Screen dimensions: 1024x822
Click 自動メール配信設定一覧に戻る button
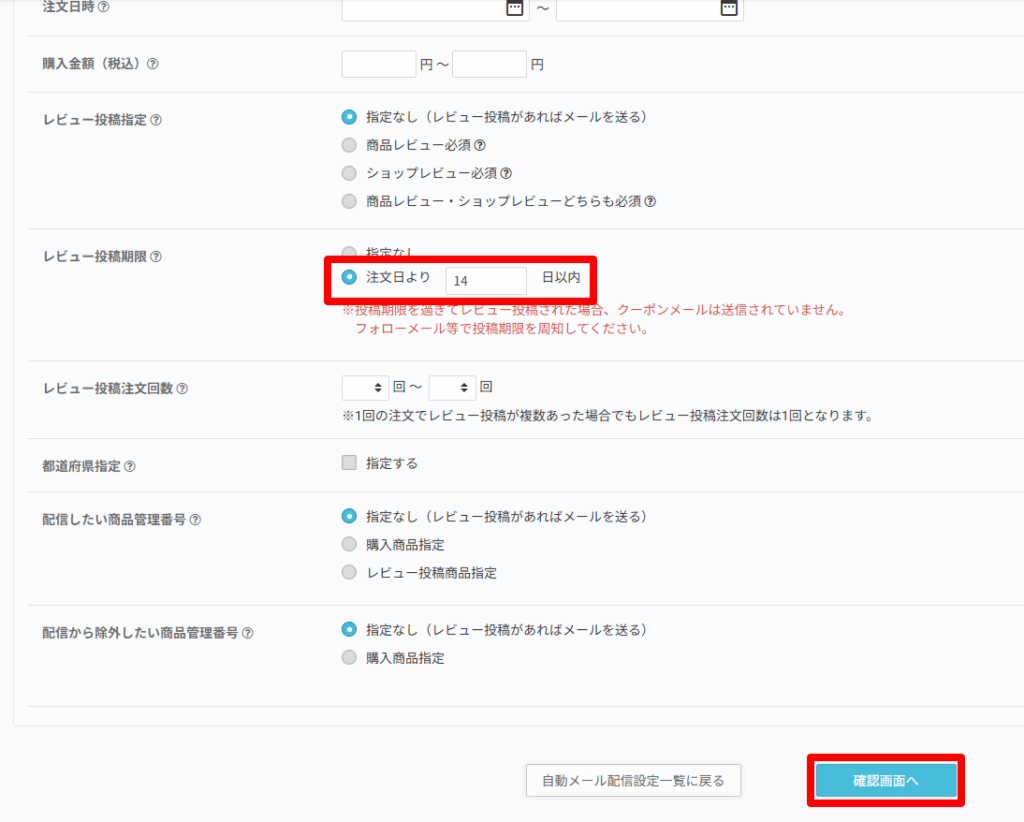click(633, 781)
